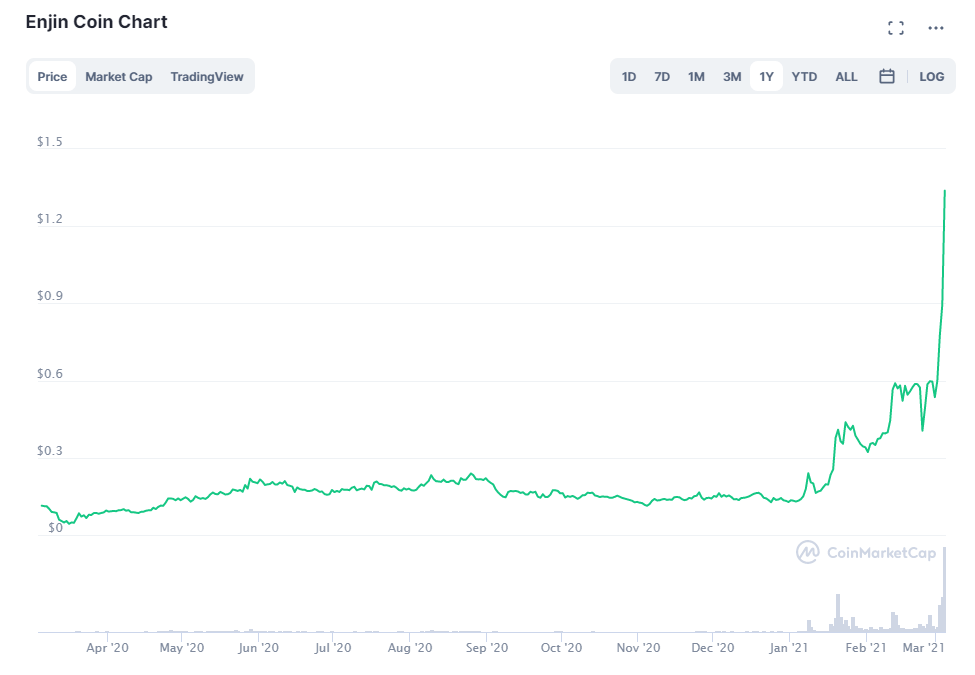Click the Jun '20 date label

click(x=259, y=648)
